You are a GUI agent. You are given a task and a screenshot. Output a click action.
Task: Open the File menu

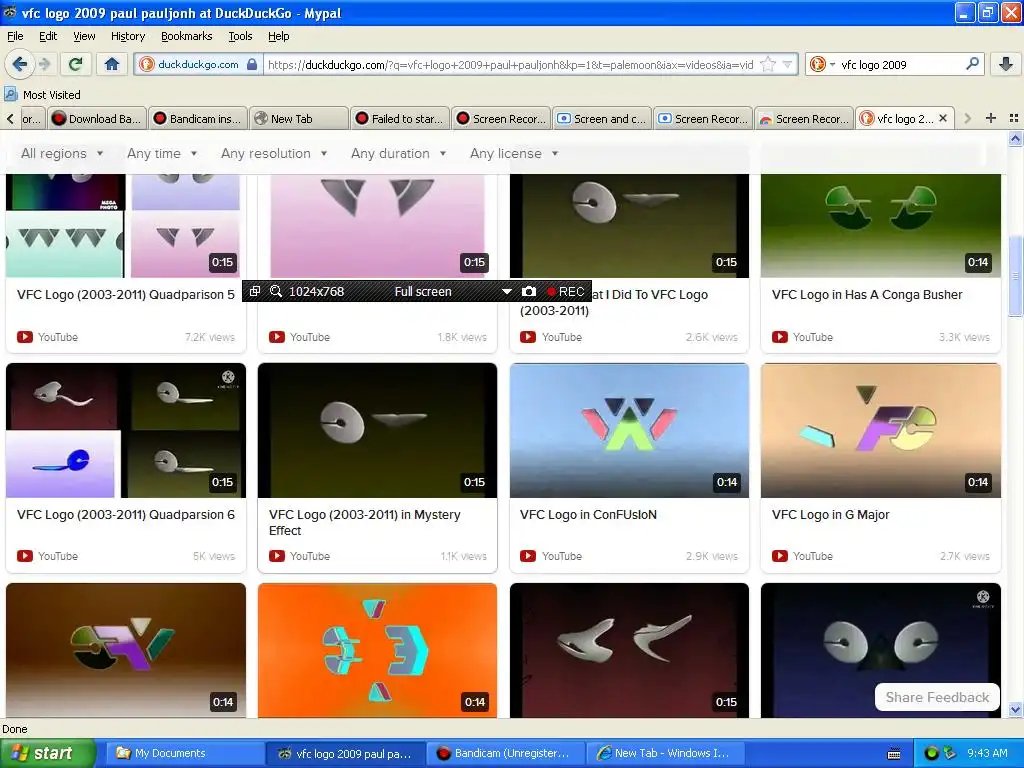[x=15, y=36]
